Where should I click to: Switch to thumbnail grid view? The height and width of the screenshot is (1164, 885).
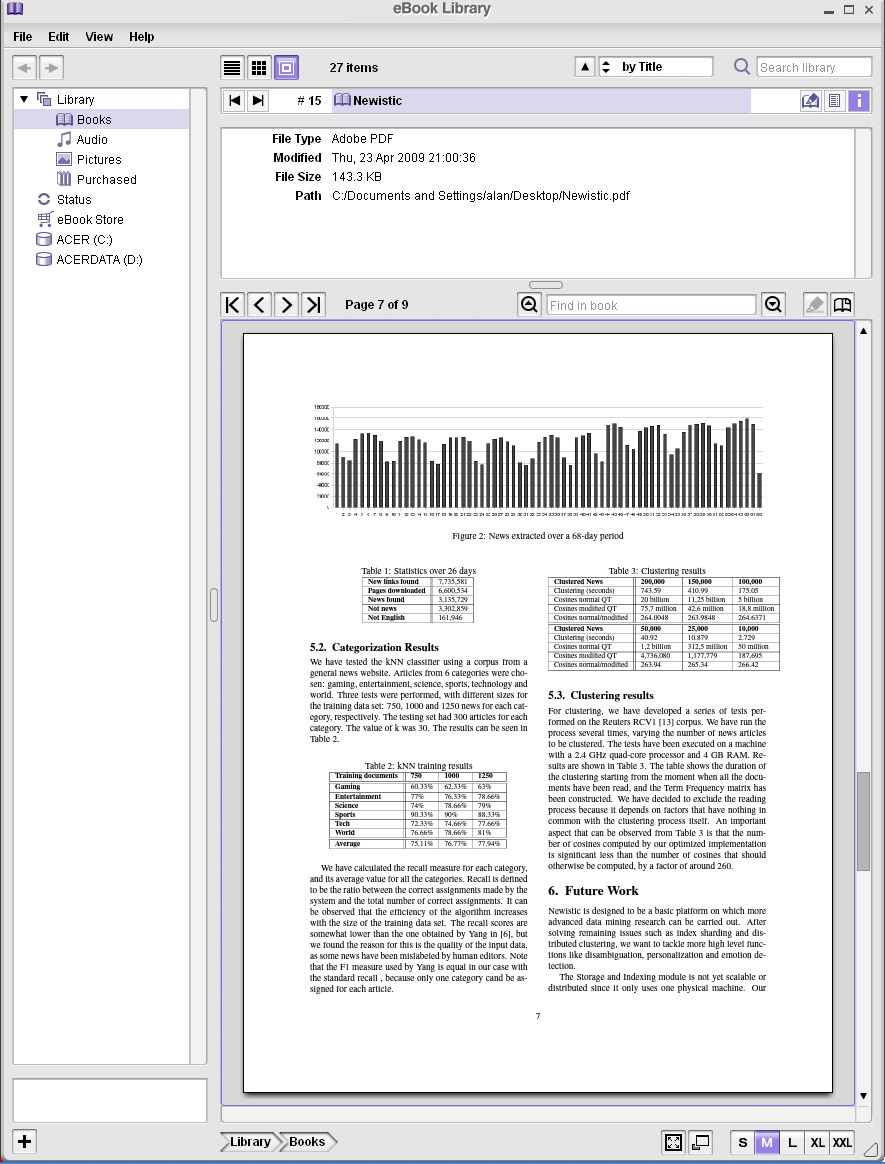point(259,68)
